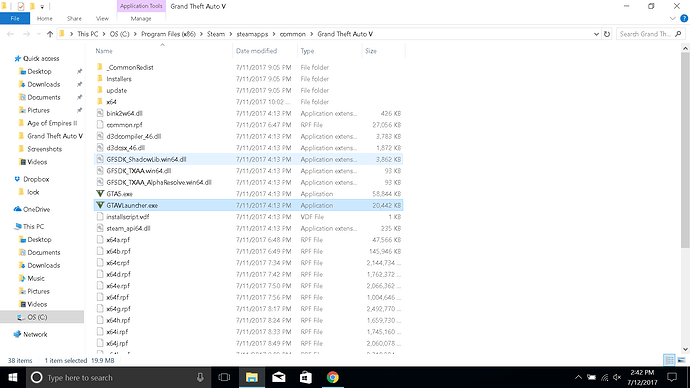The width and height of the screenshot is (690, 388).
Task: Open the File menu
Action: [15, 18]
